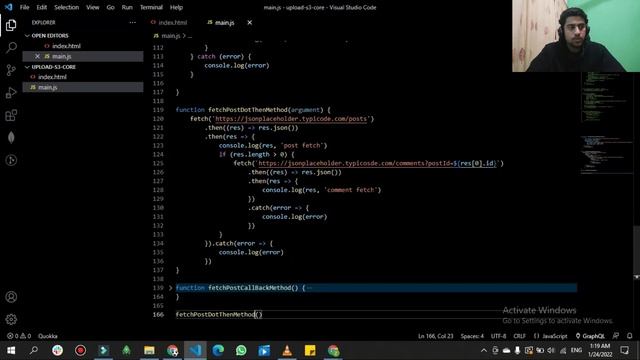
Task: Open index.html in UPLOAD-S3-CORE folder
Action: 52,77
